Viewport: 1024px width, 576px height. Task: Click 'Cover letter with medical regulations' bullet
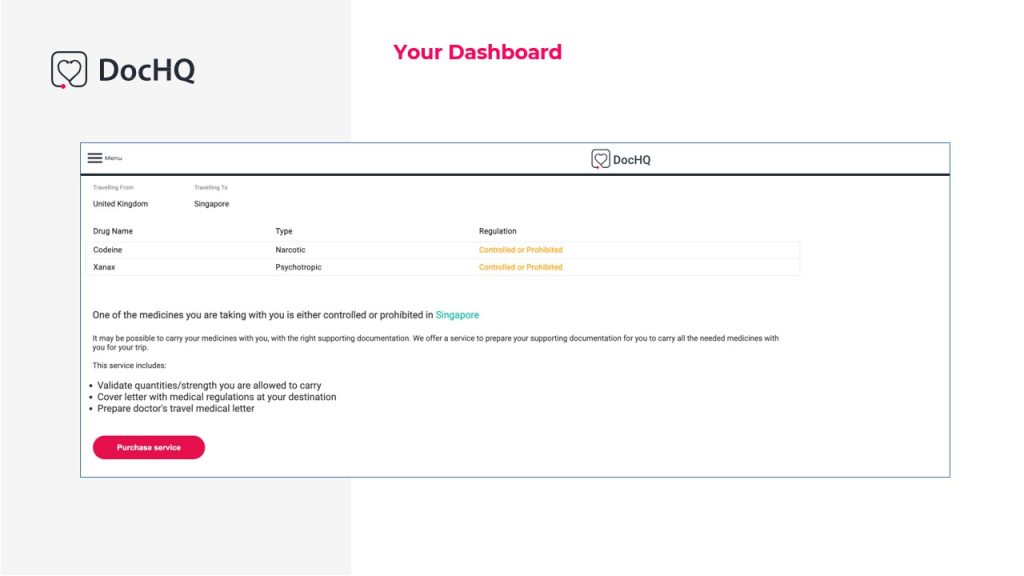(217, 397)
